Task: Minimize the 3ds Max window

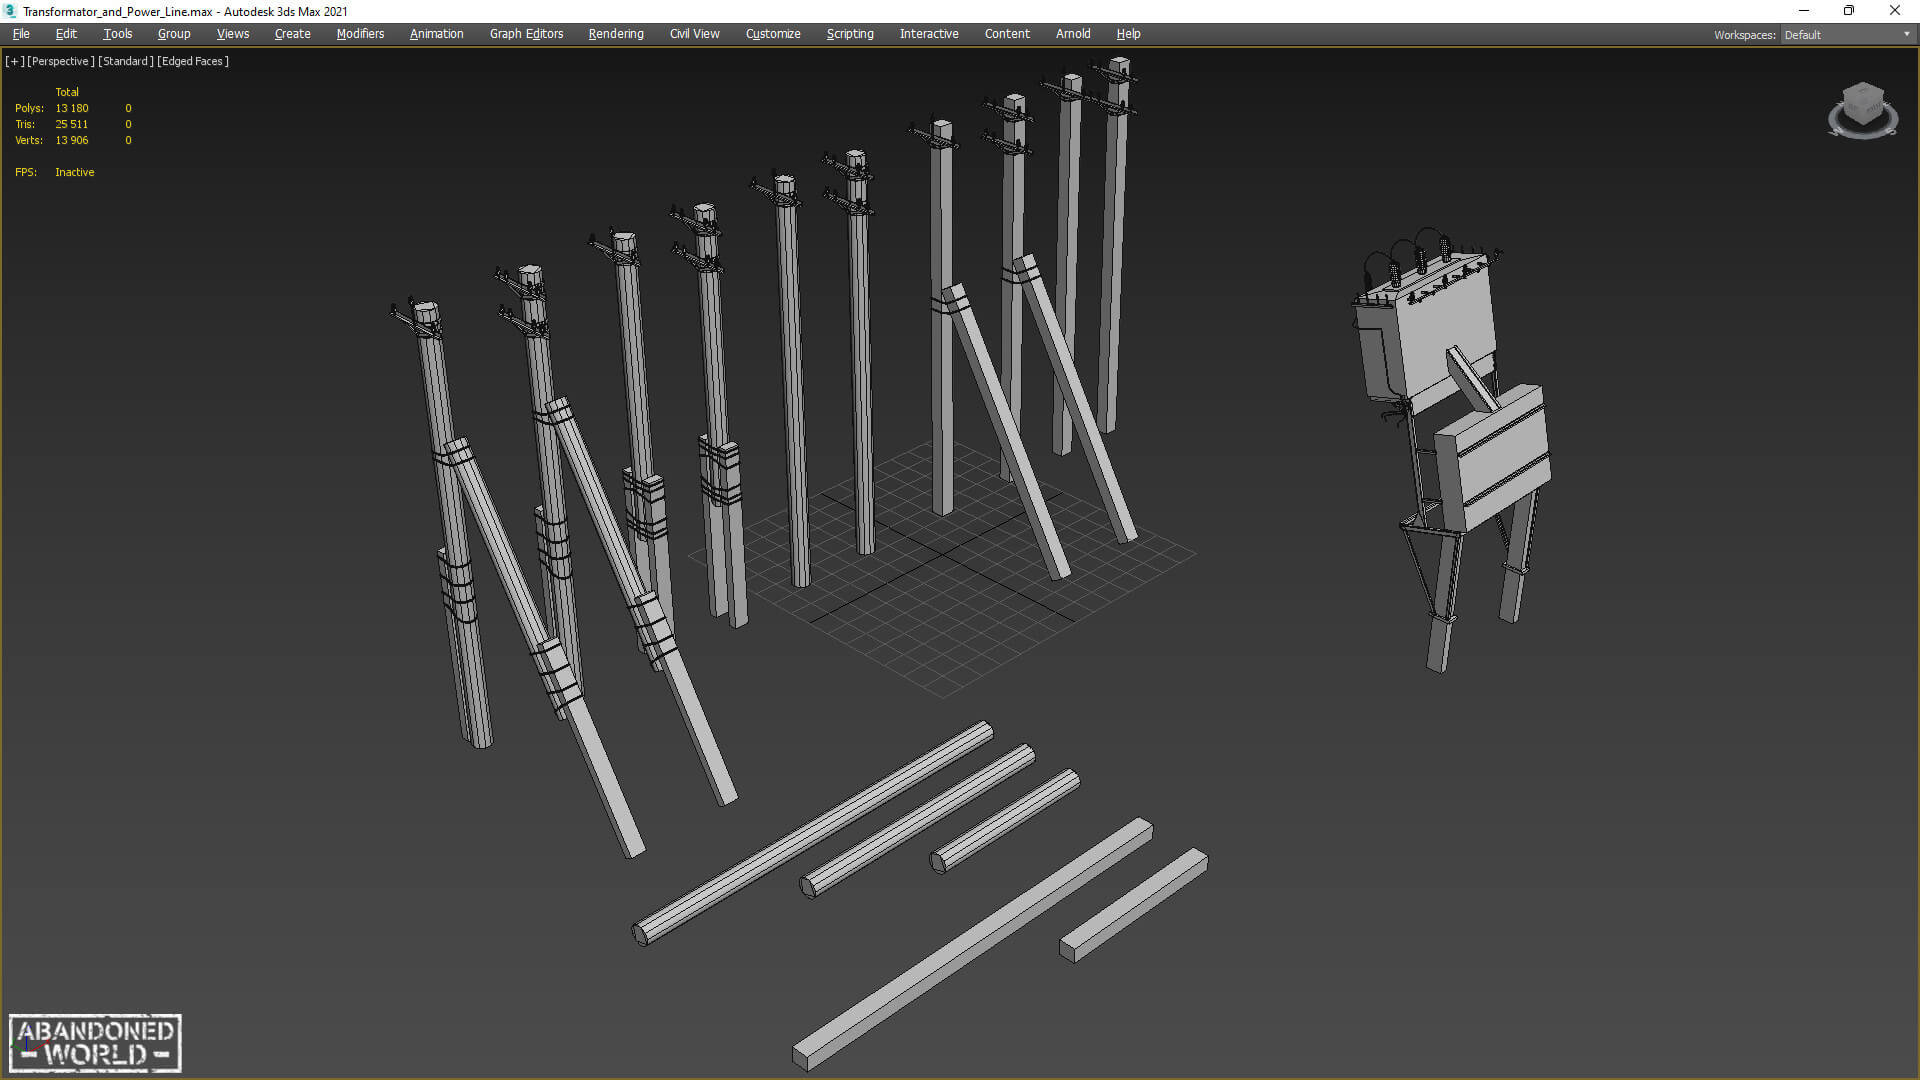Action: [x=1804, y=11]
